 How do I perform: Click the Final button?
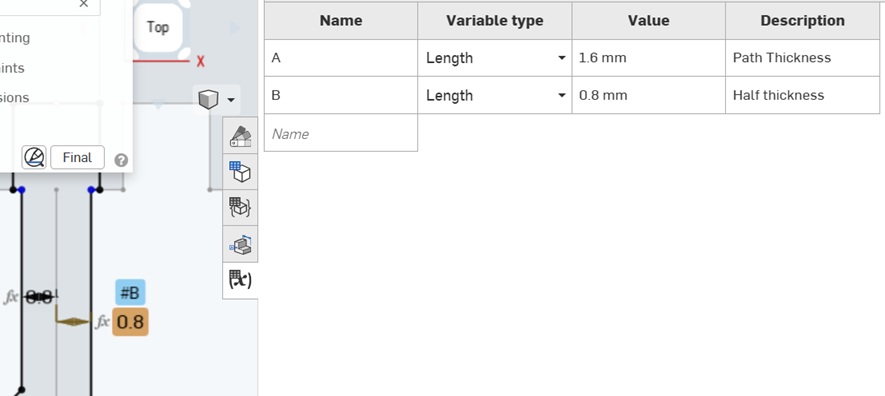(77, 157)
